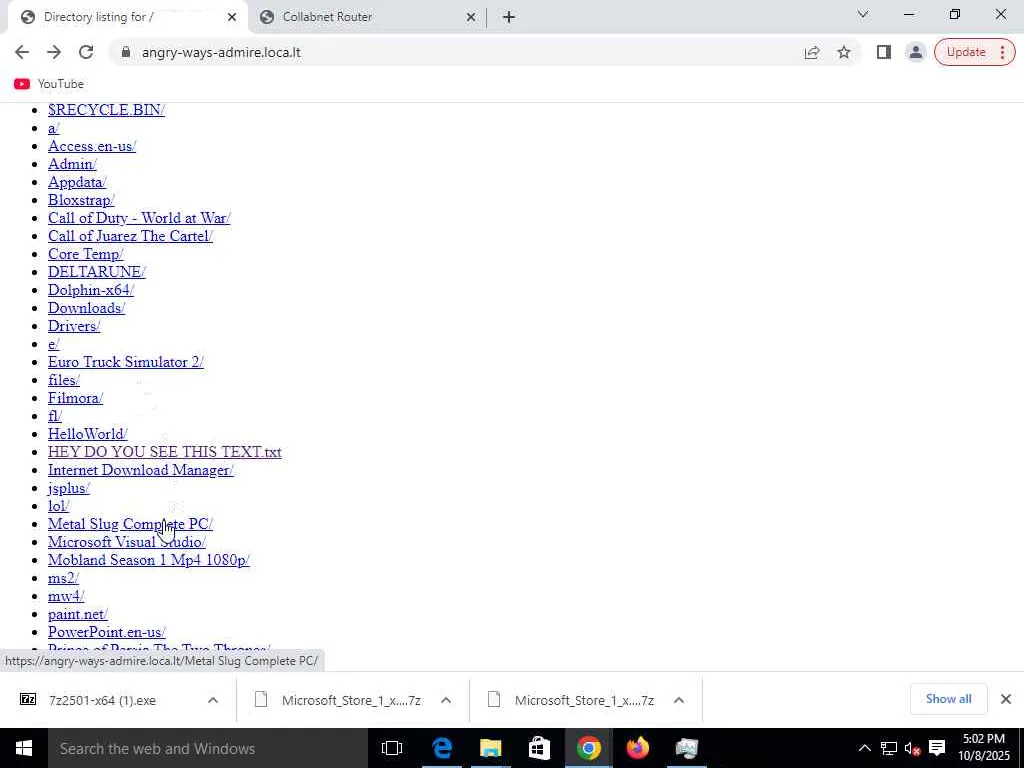This screenshot has width=1024, height=768.
Task: Open the Core Temp/ folder link
Action: pos(86,253)
